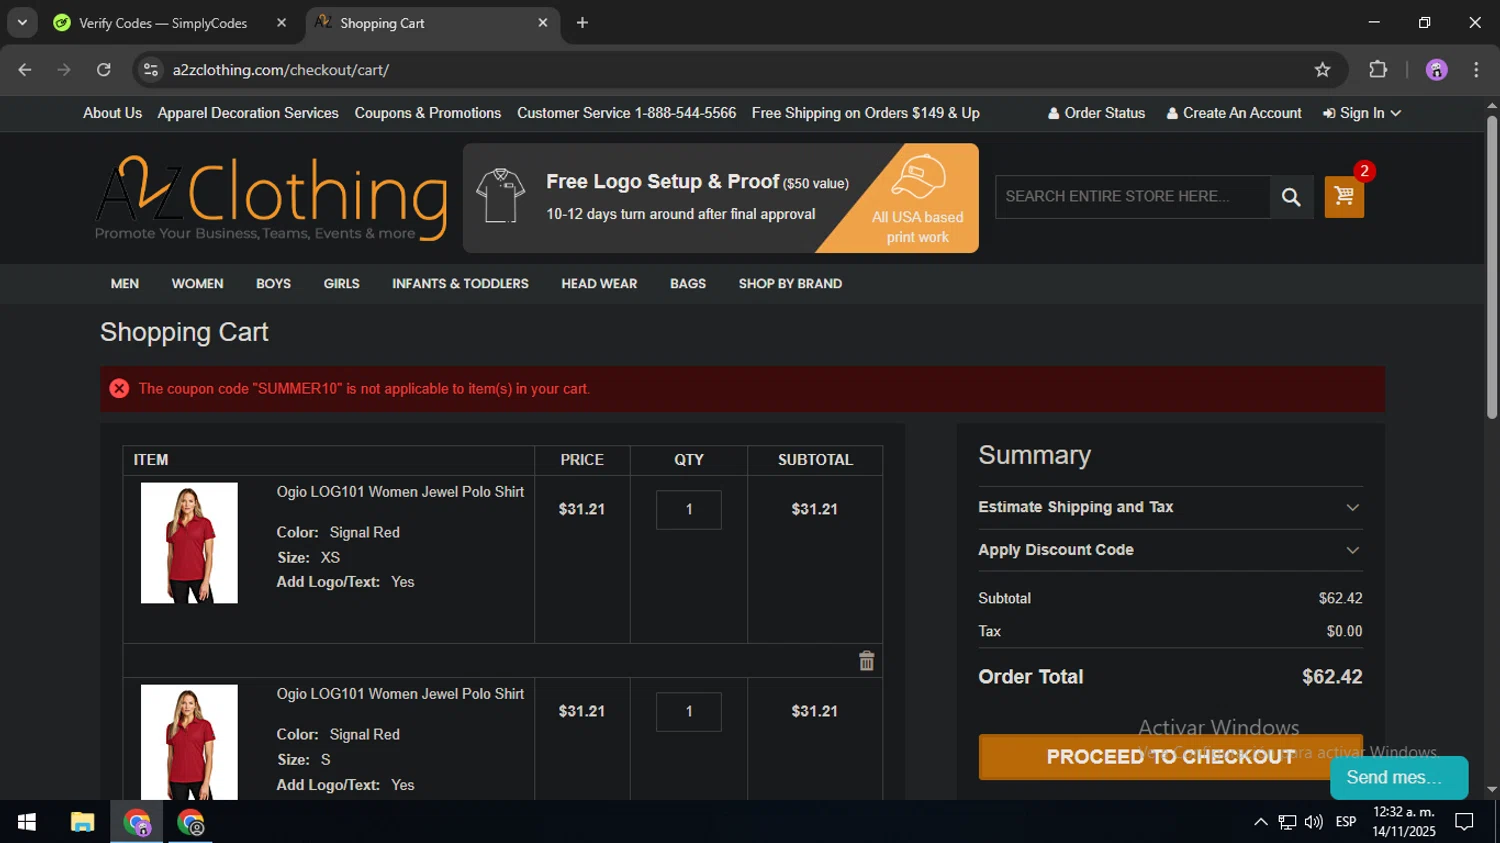Click Order Status link
Screen dimensions: 1500x843
click(1096, 113)
